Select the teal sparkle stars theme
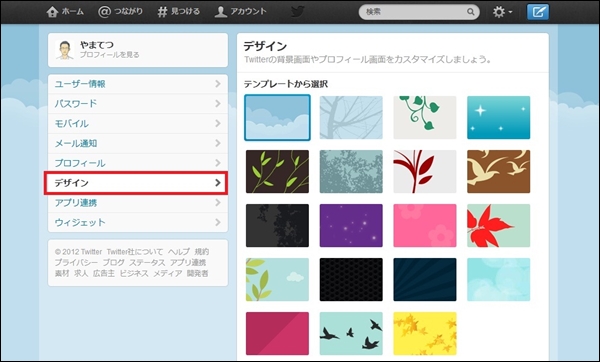The image size is (600, 362). pos(499,117)
